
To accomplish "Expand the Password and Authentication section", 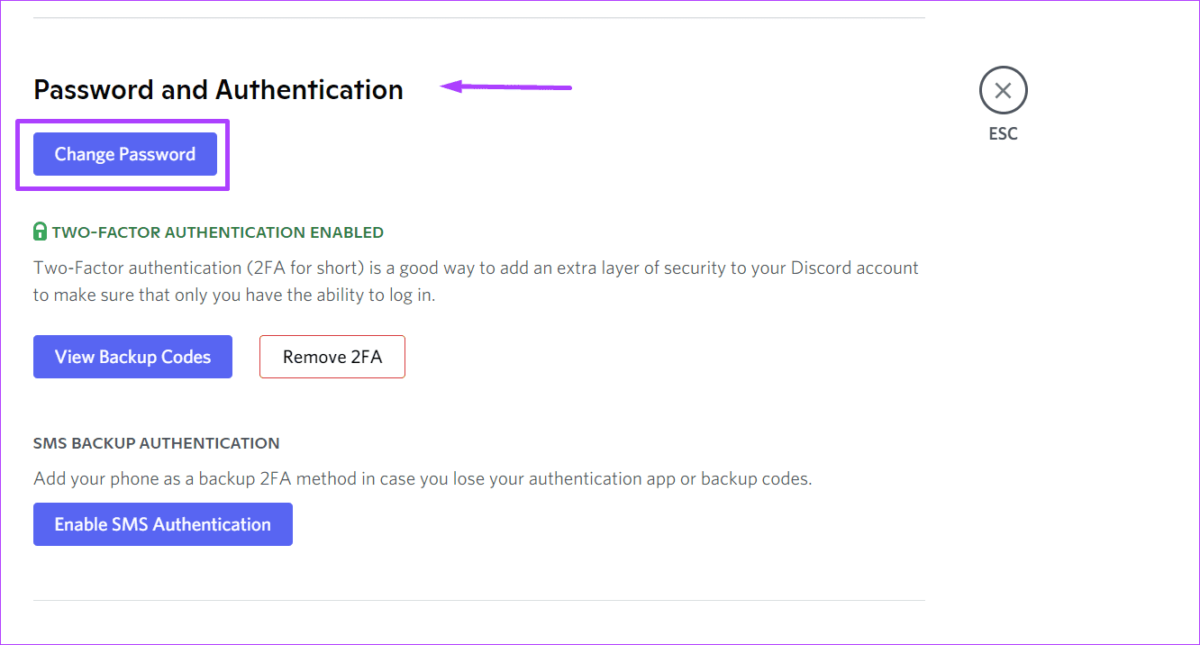I will [218, 89].
